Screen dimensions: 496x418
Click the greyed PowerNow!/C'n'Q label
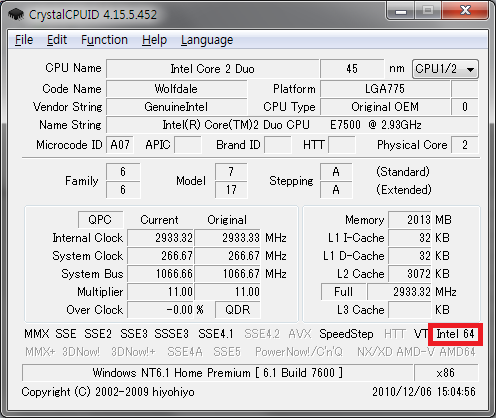[299, 352]
